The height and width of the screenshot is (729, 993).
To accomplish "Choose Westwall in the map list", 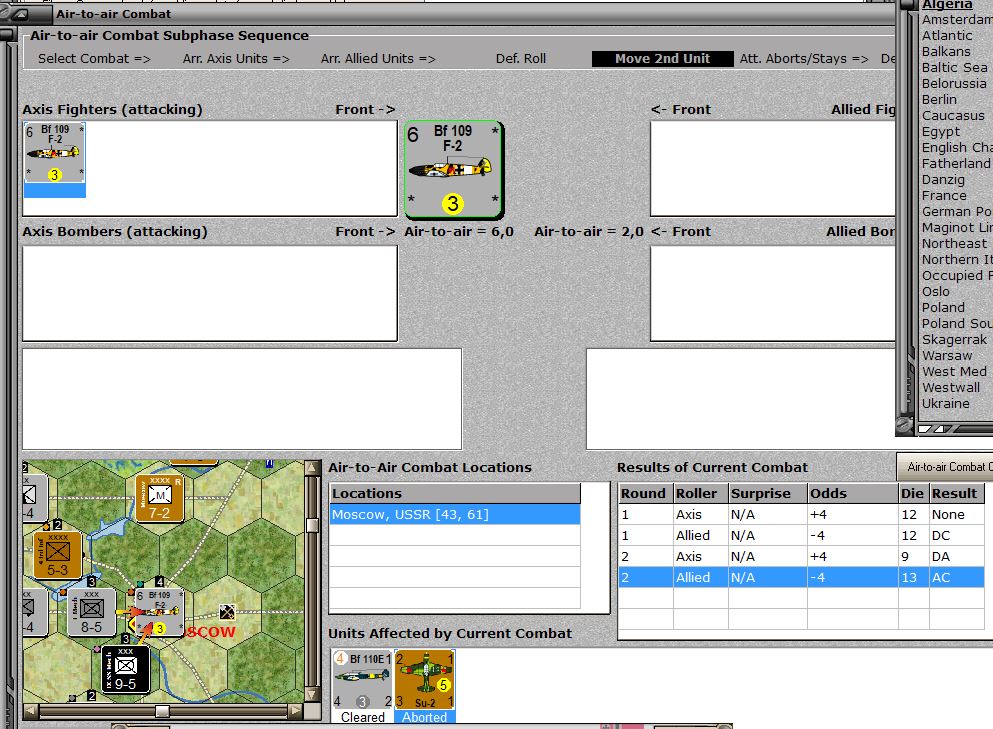I will 951,387.
